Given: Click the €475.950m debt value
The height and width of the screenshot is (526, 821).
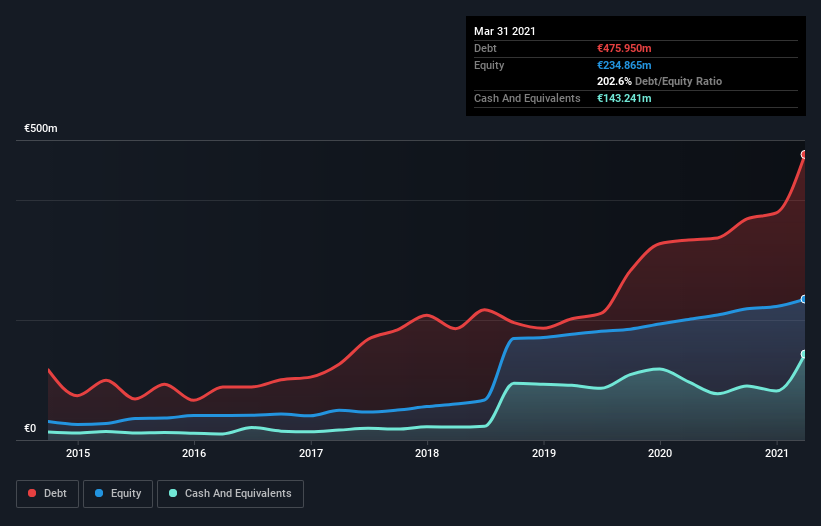Looking at the screenshot, I should pos(624,48).
